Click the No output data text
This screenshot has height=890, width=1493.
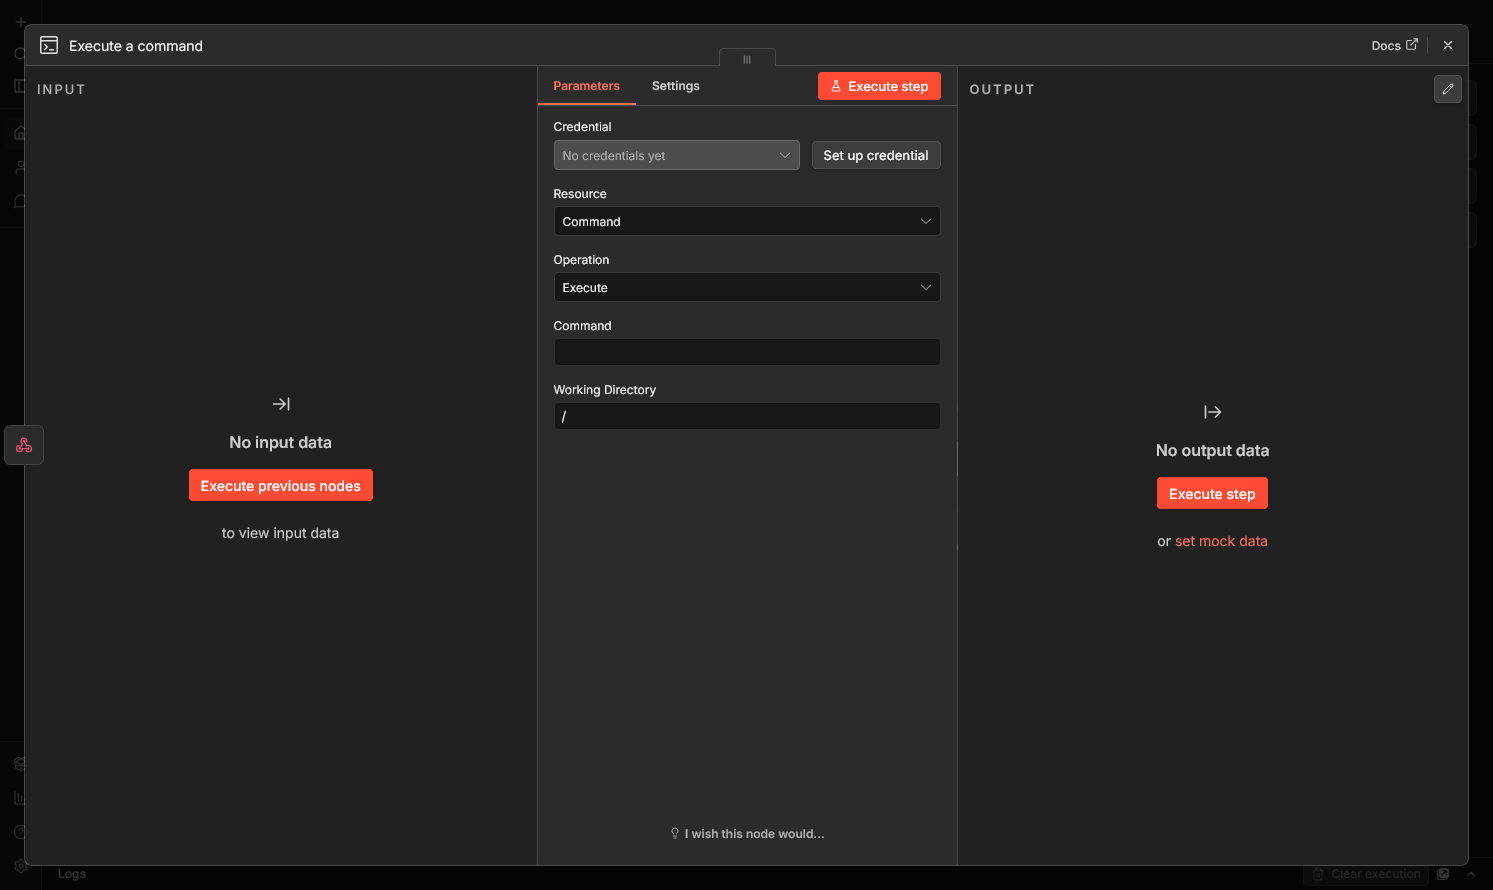(1212, 450)
